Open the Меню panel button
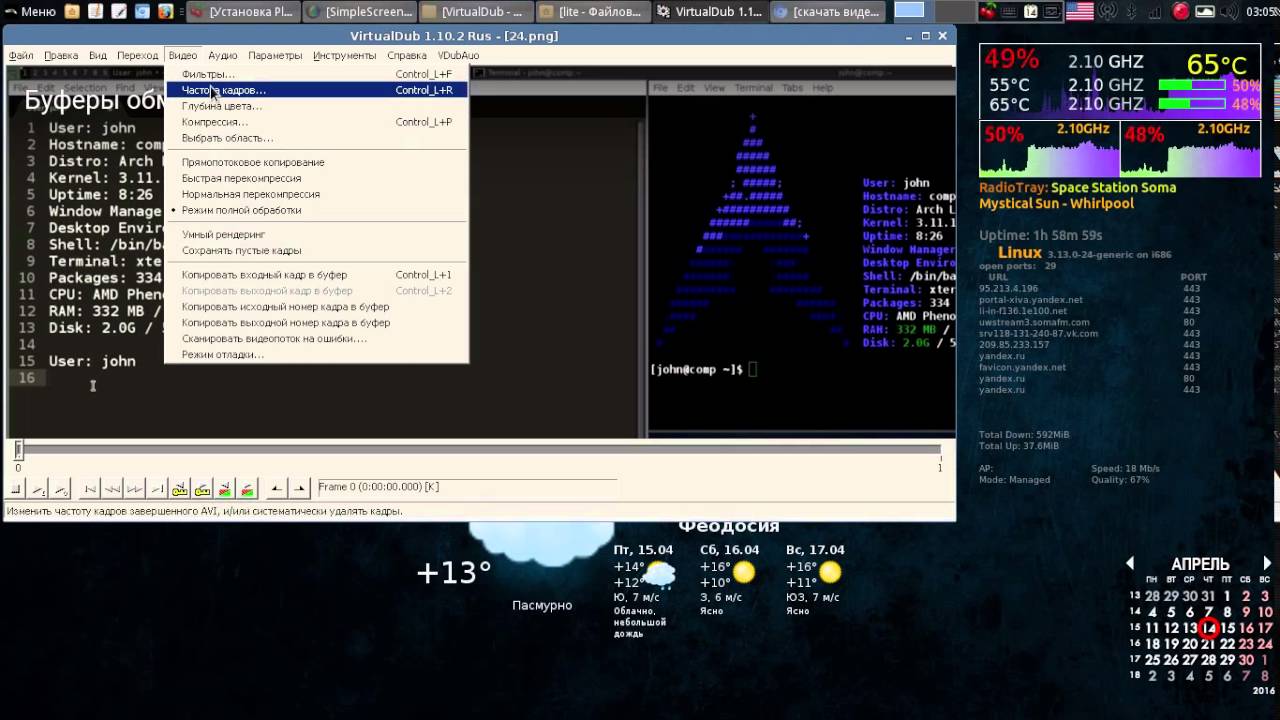The image size is (1280, 720). click(30, 12)
